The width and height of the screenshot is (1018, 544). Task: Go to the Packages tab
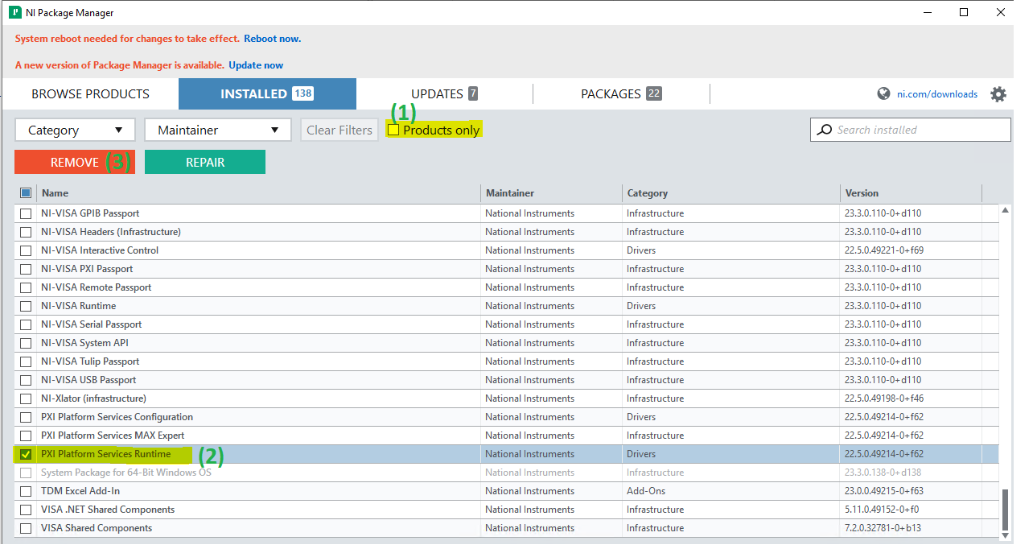click(620, 94)
